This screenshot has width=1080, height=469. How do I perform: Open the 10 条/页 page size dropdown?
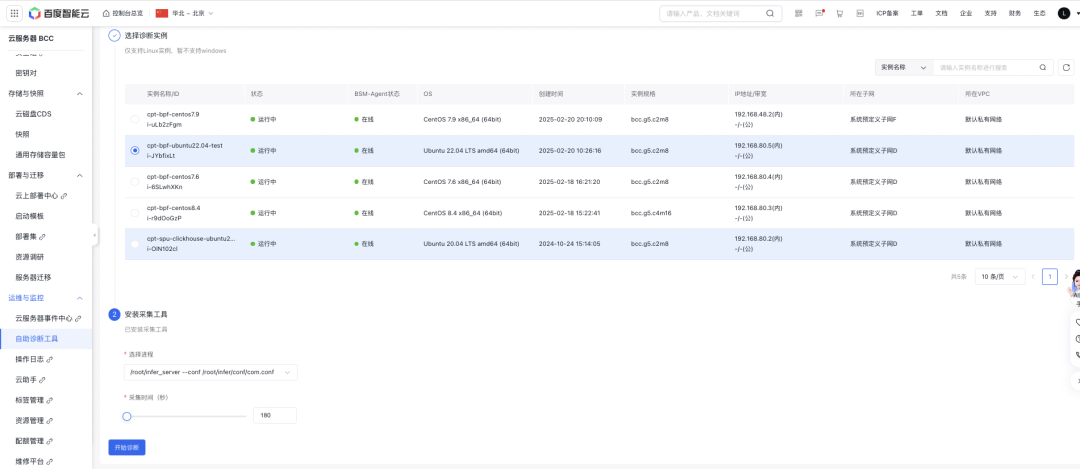(x=999, y=277)
